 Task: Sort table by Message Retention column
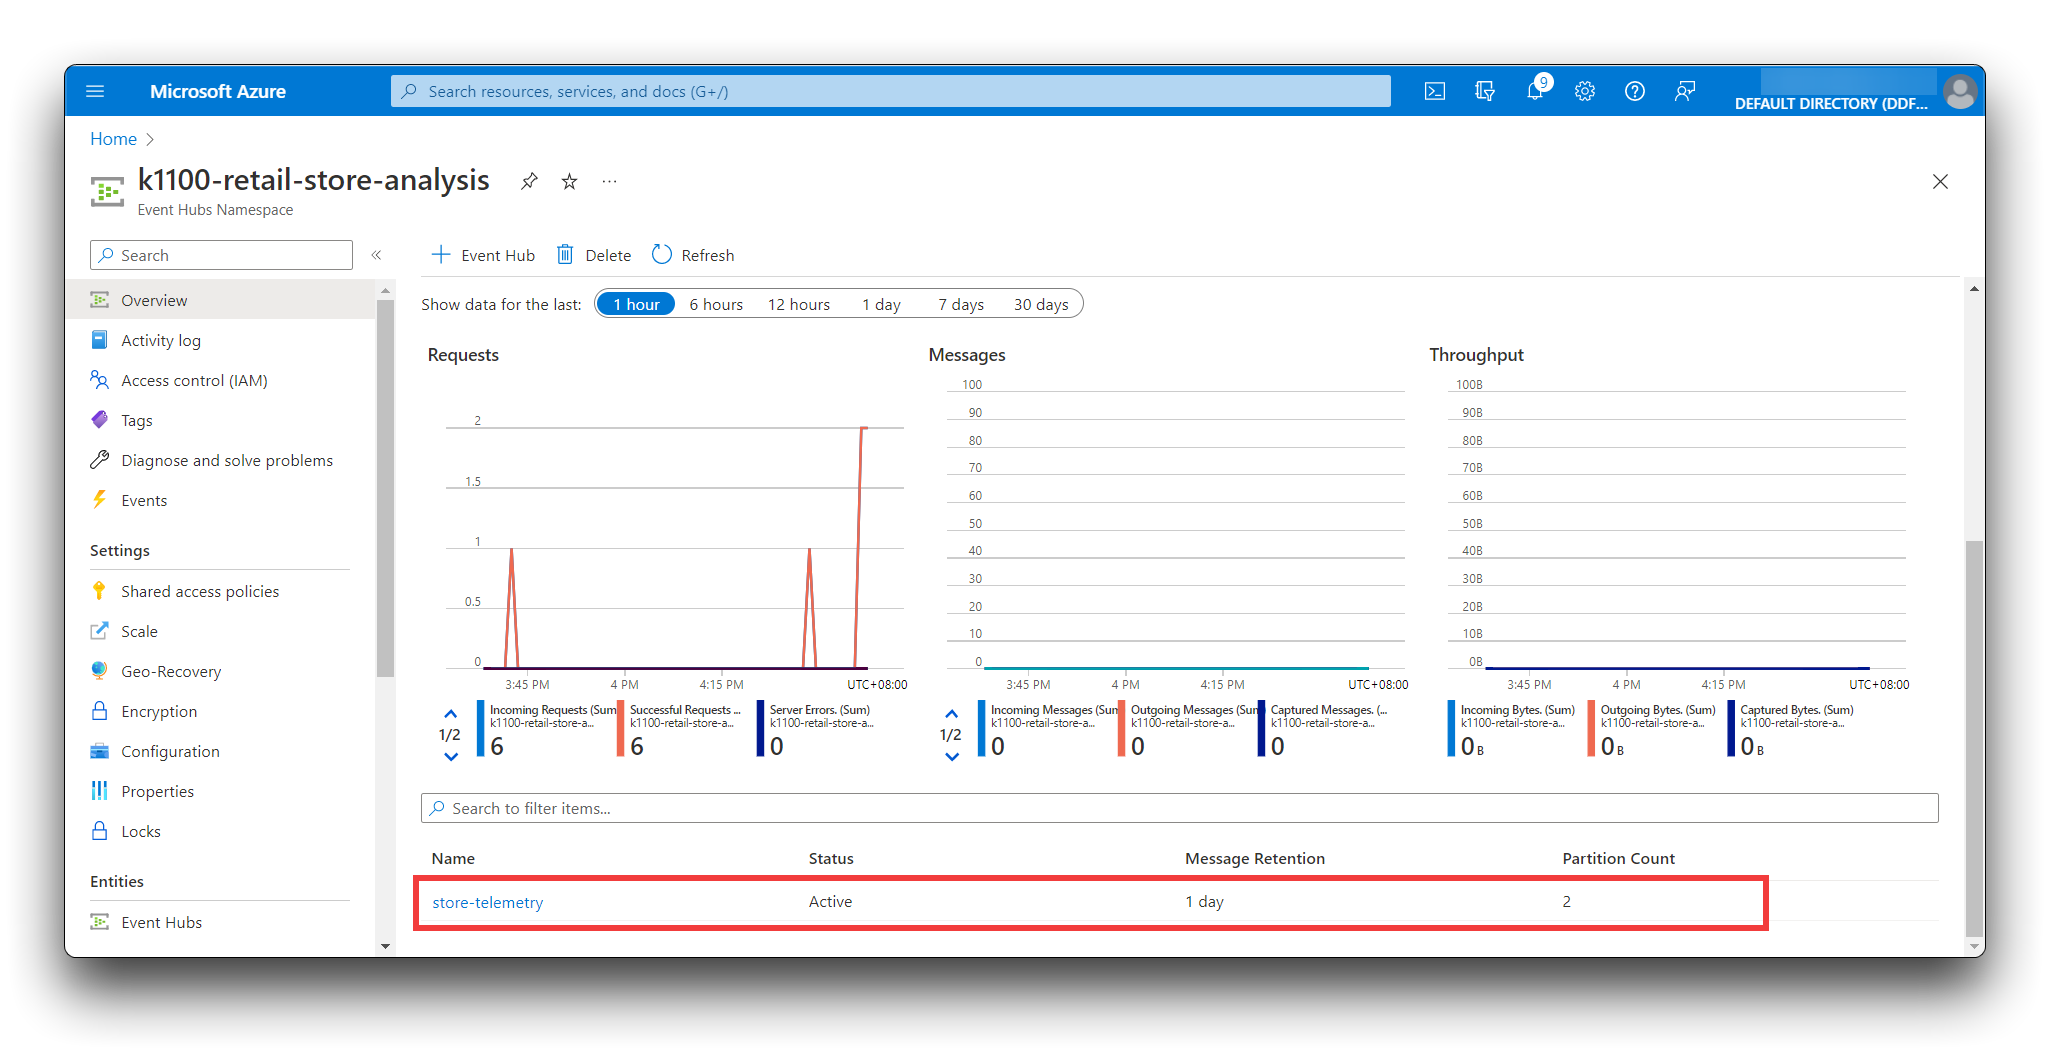1255,858
